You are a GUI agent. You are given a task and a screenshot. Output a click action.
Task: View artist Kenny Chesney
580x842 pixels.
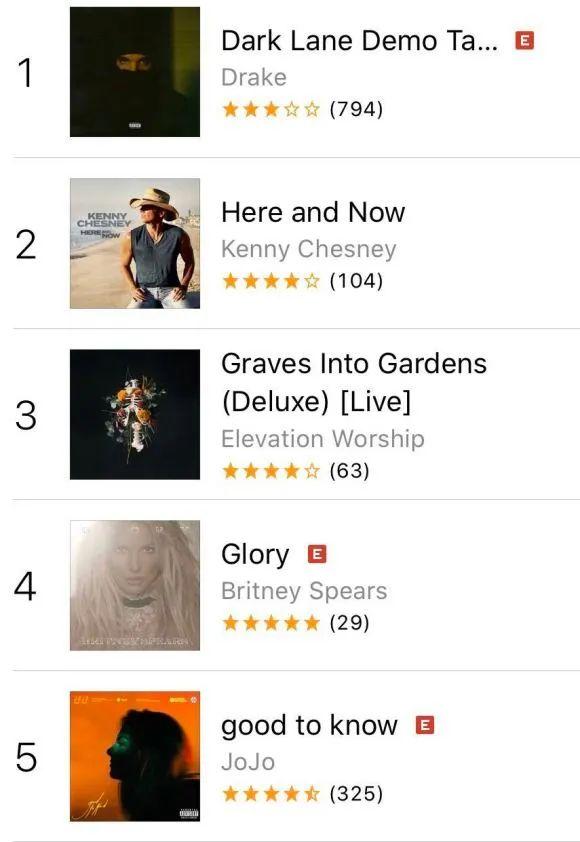[x=309, y=249]
